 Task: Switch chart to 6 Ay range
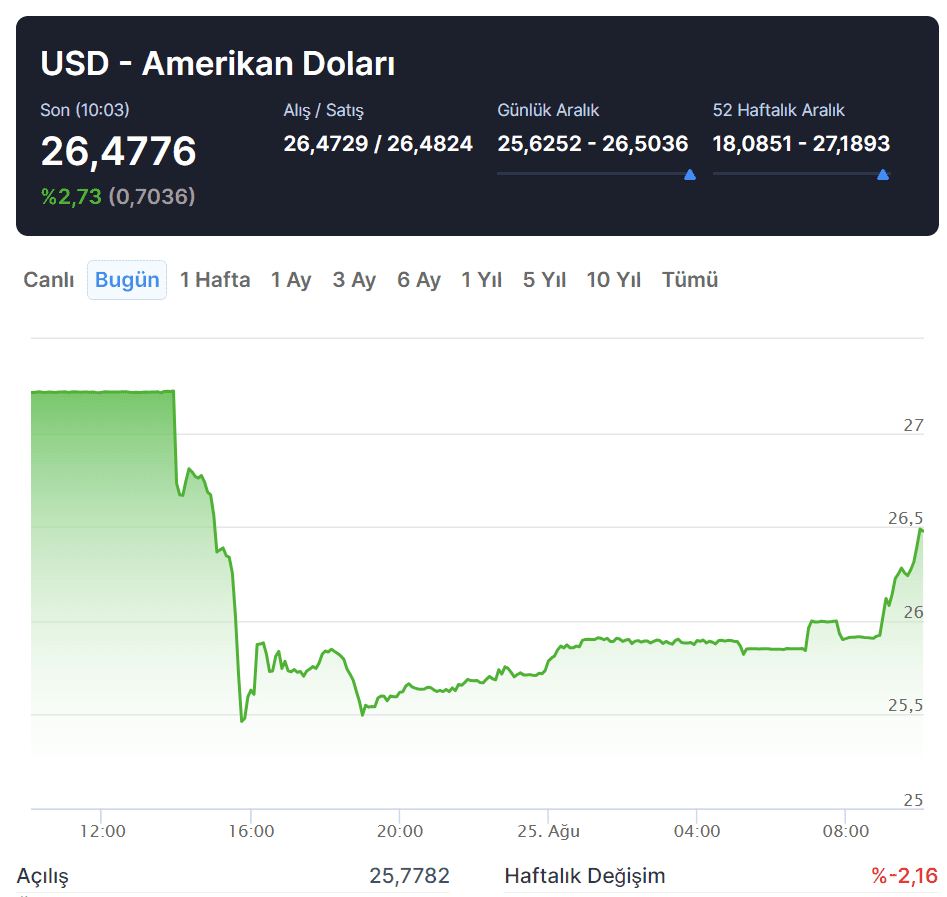click(x=419, y=280)
